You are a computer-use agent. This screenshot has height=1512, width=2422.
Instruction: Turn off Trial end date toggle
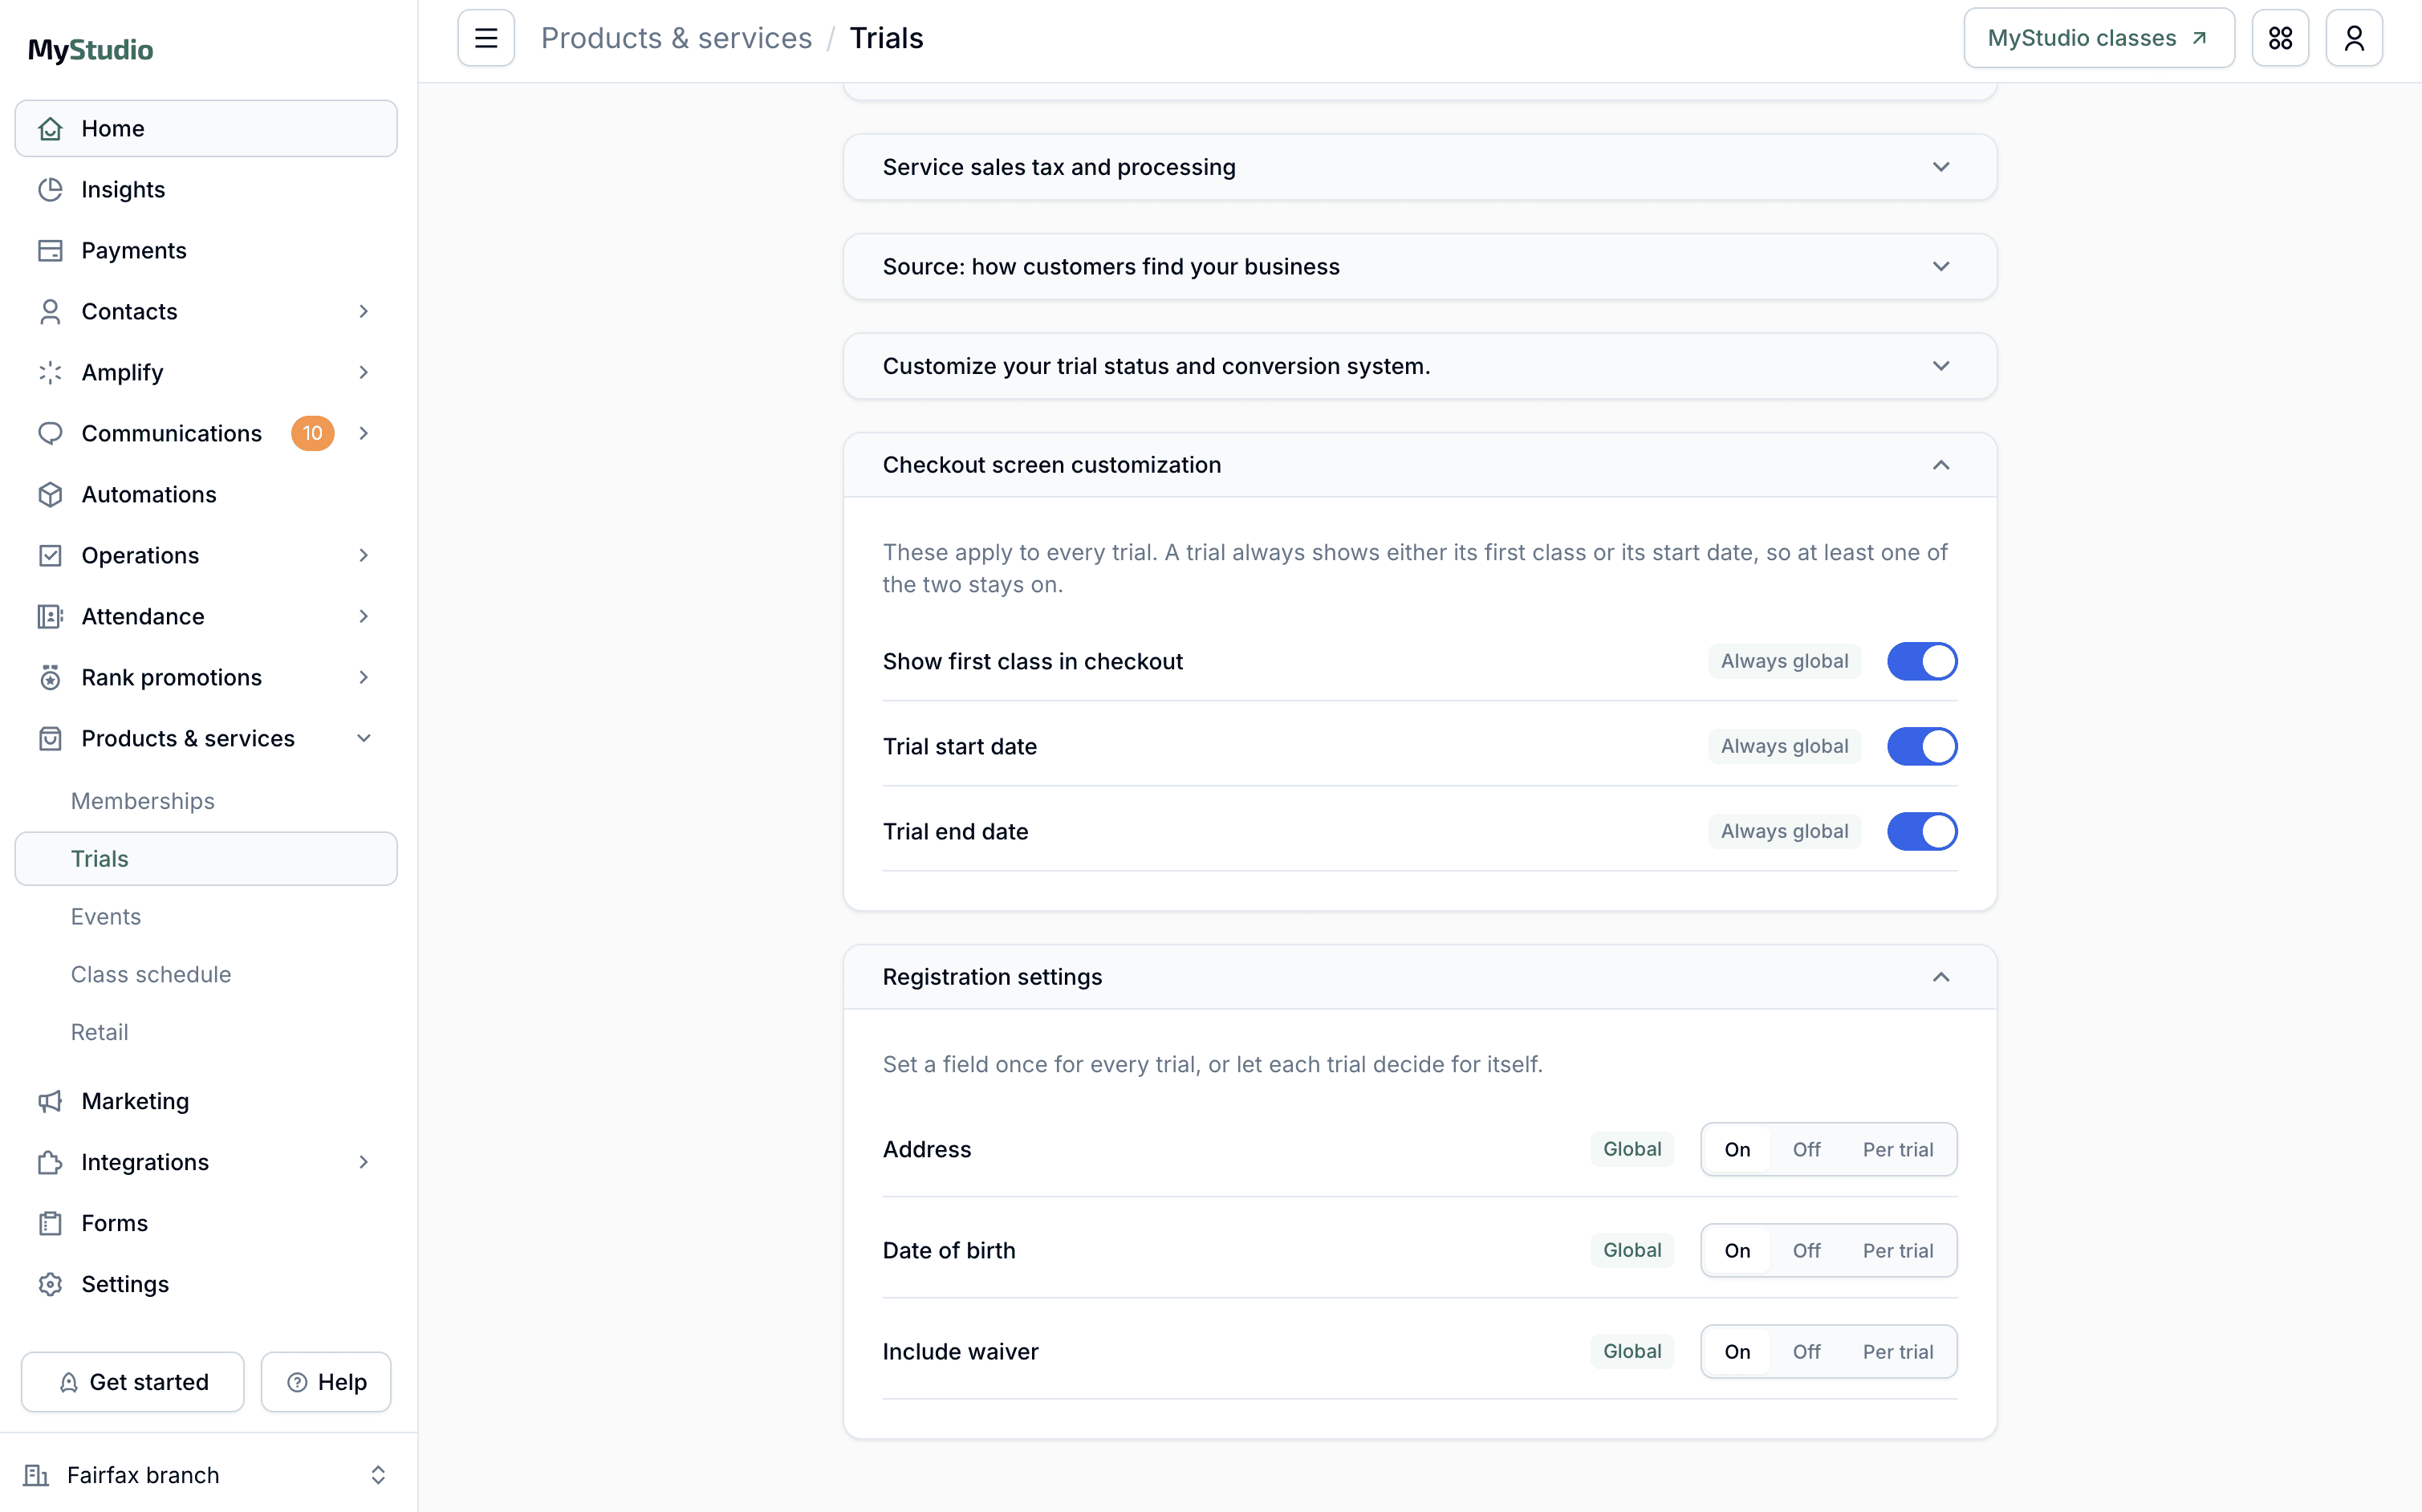1921,831
